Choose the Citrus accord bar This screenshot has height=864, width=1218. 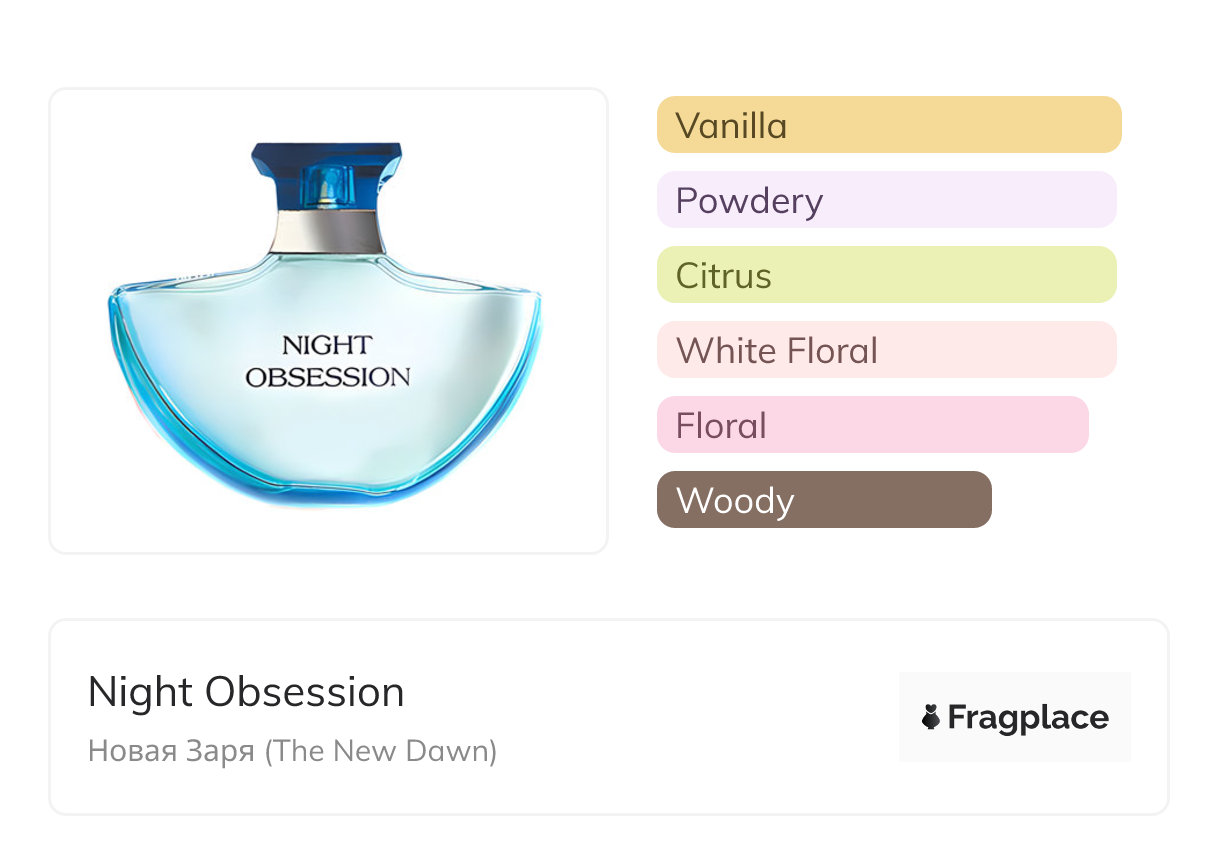(886, 275)
